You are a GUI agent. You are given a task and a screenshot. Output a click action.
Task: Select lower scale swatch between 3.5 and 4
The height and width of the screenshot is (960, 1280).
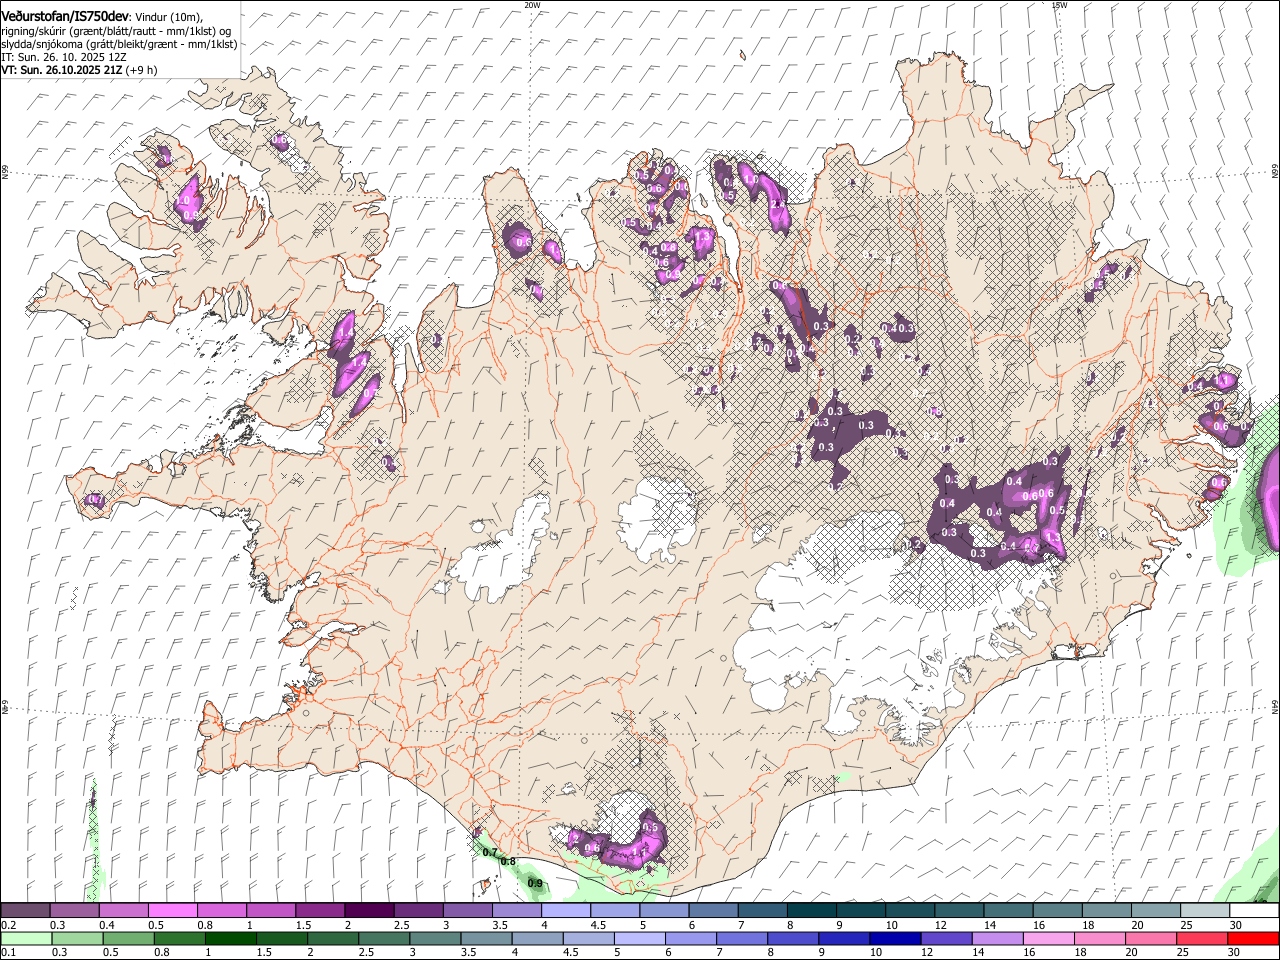[486, 938]
